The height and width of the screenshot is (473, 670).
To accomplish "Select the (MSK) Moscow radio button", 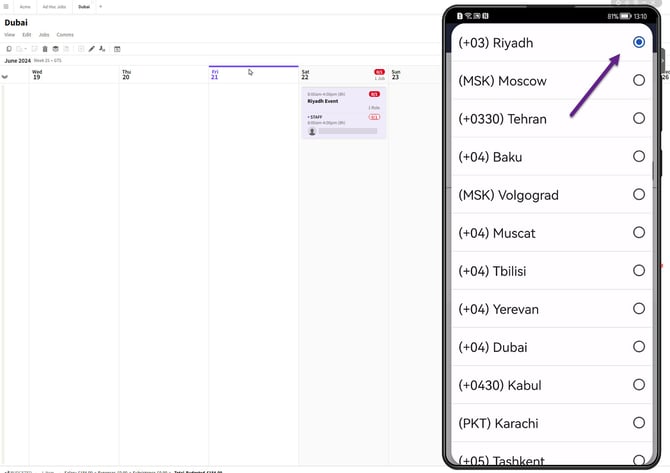I will (x=639, y=80).
